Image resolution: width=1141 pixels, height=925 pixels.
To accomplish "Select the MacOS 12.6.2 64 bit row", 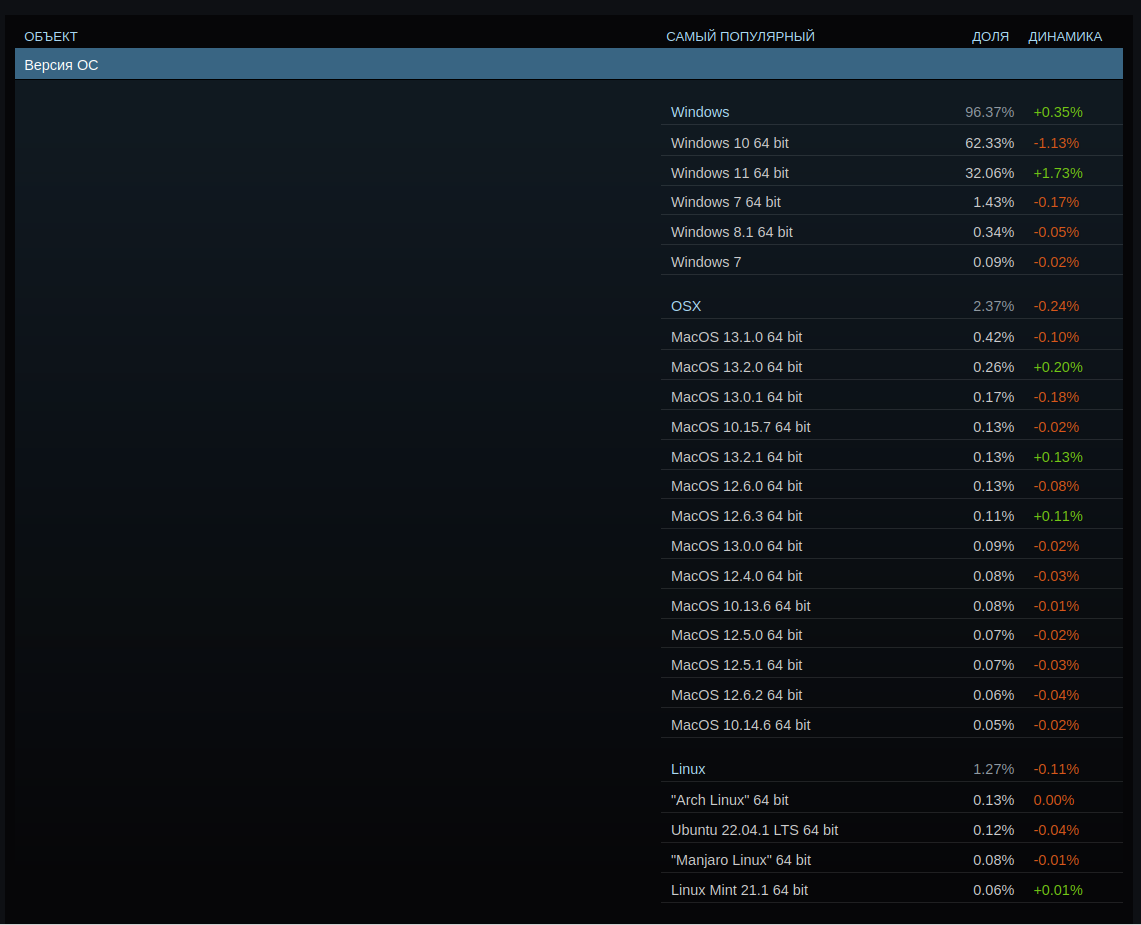I will 891,694.
